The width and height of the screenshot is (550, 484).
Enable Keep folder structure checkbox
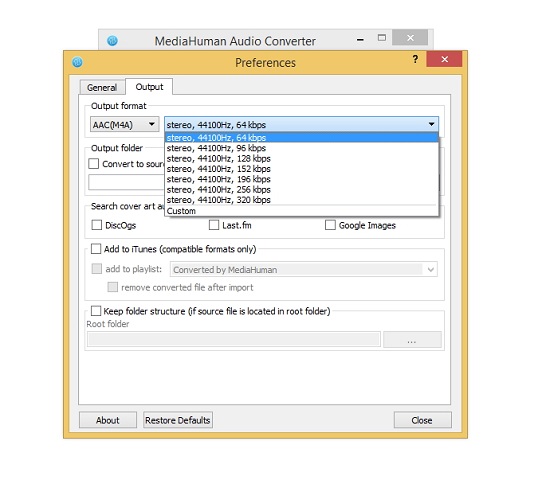[96, 311]
